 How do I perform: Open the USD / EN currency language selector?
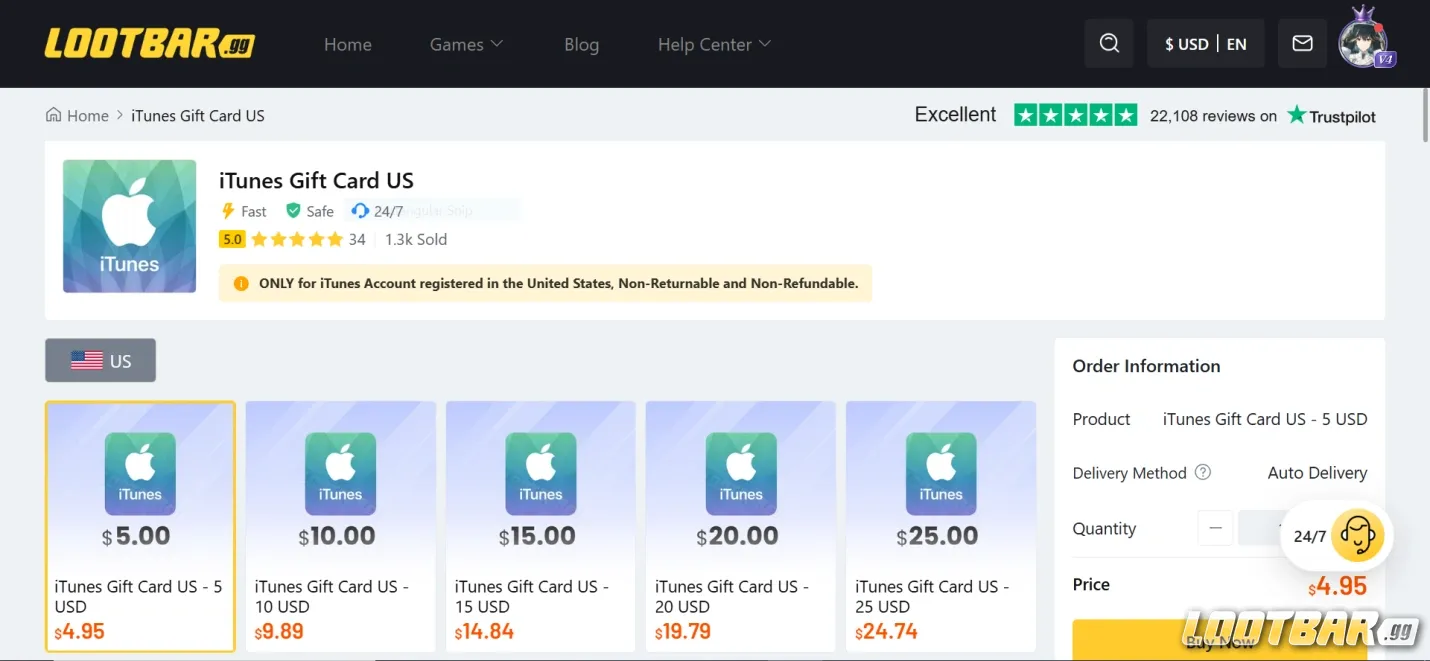point(1205,44)
